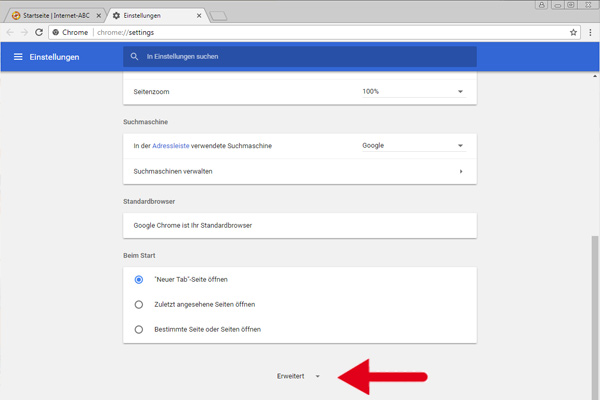Select Zuletzt angesehene Seiten öffnen option

[x=139, y=304]
